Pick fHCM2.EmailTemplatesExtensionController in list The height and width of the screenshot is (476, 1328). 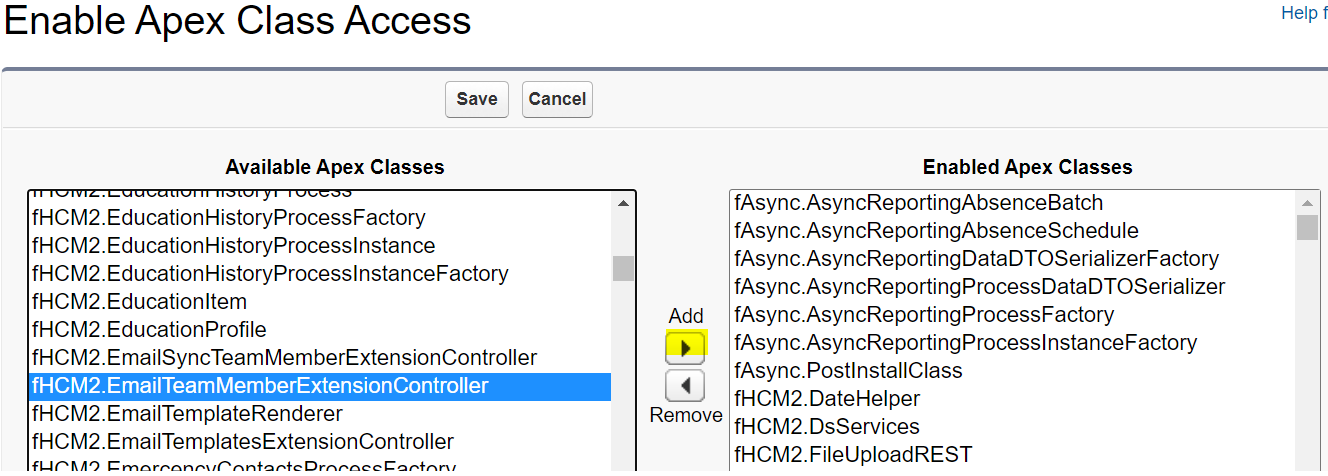click(243, 442)
